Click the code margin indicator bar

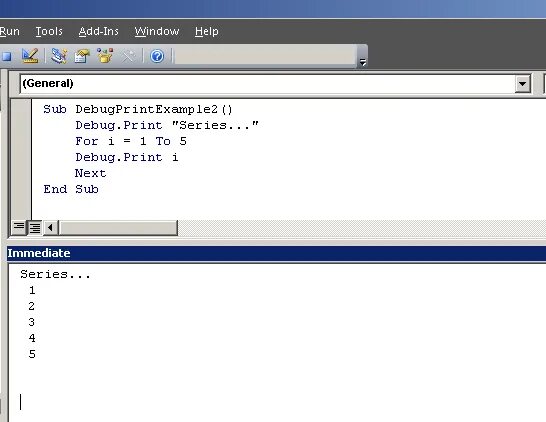click(x=21, y=159)
